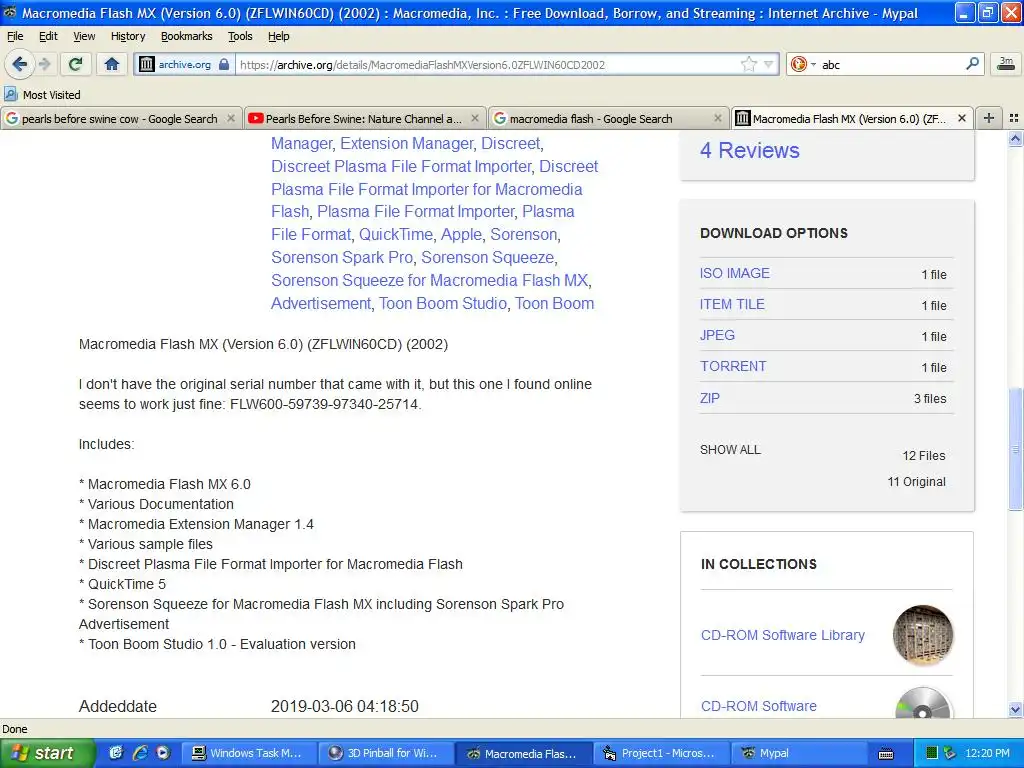
Task: Download the TORRENT file
Action: (733, 366)
